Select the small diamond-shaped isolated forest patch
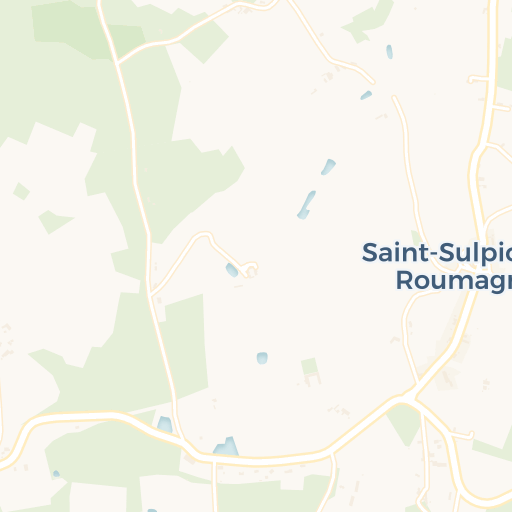Screen dimensions: 512x512 pos(22,191)
